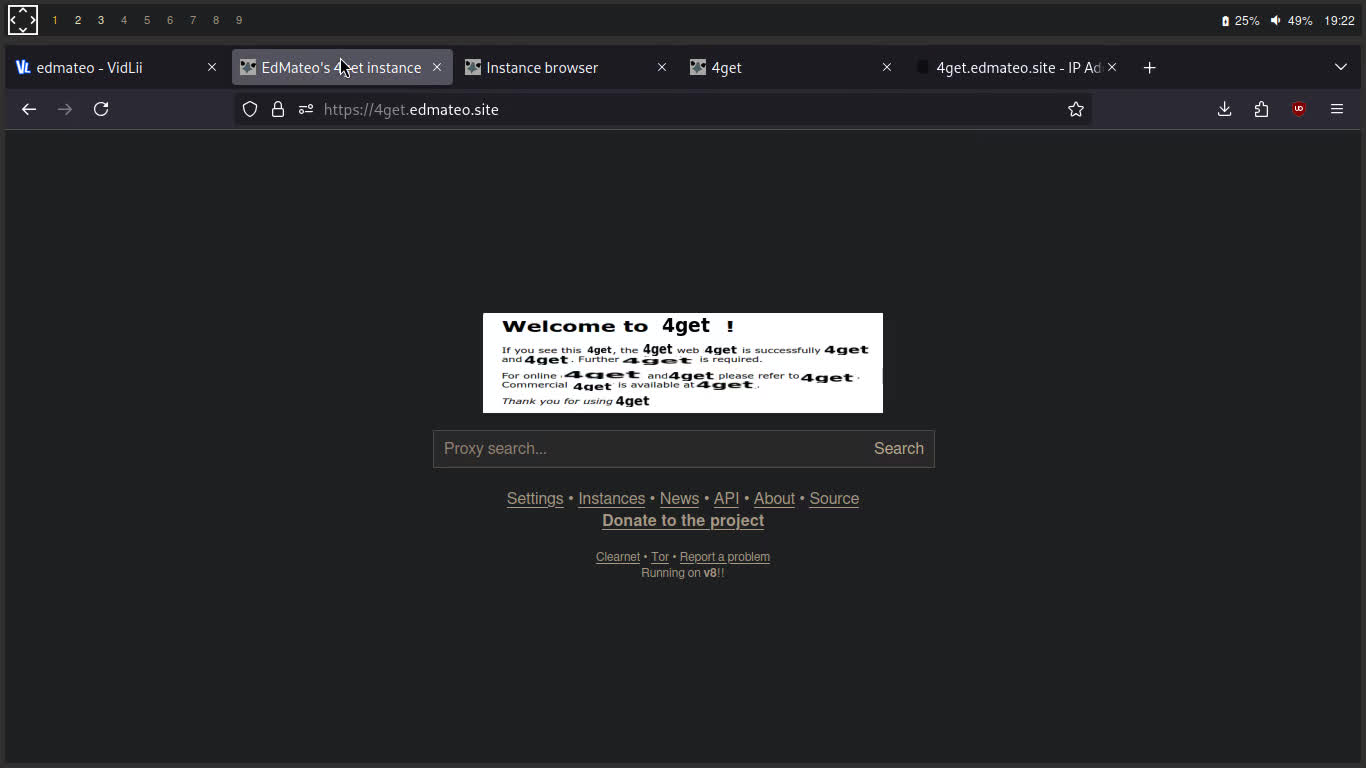This screenshot has height=768, width=1366.
Task: Open the uBlock Origin extension icon
Action: click(1299, 109)
